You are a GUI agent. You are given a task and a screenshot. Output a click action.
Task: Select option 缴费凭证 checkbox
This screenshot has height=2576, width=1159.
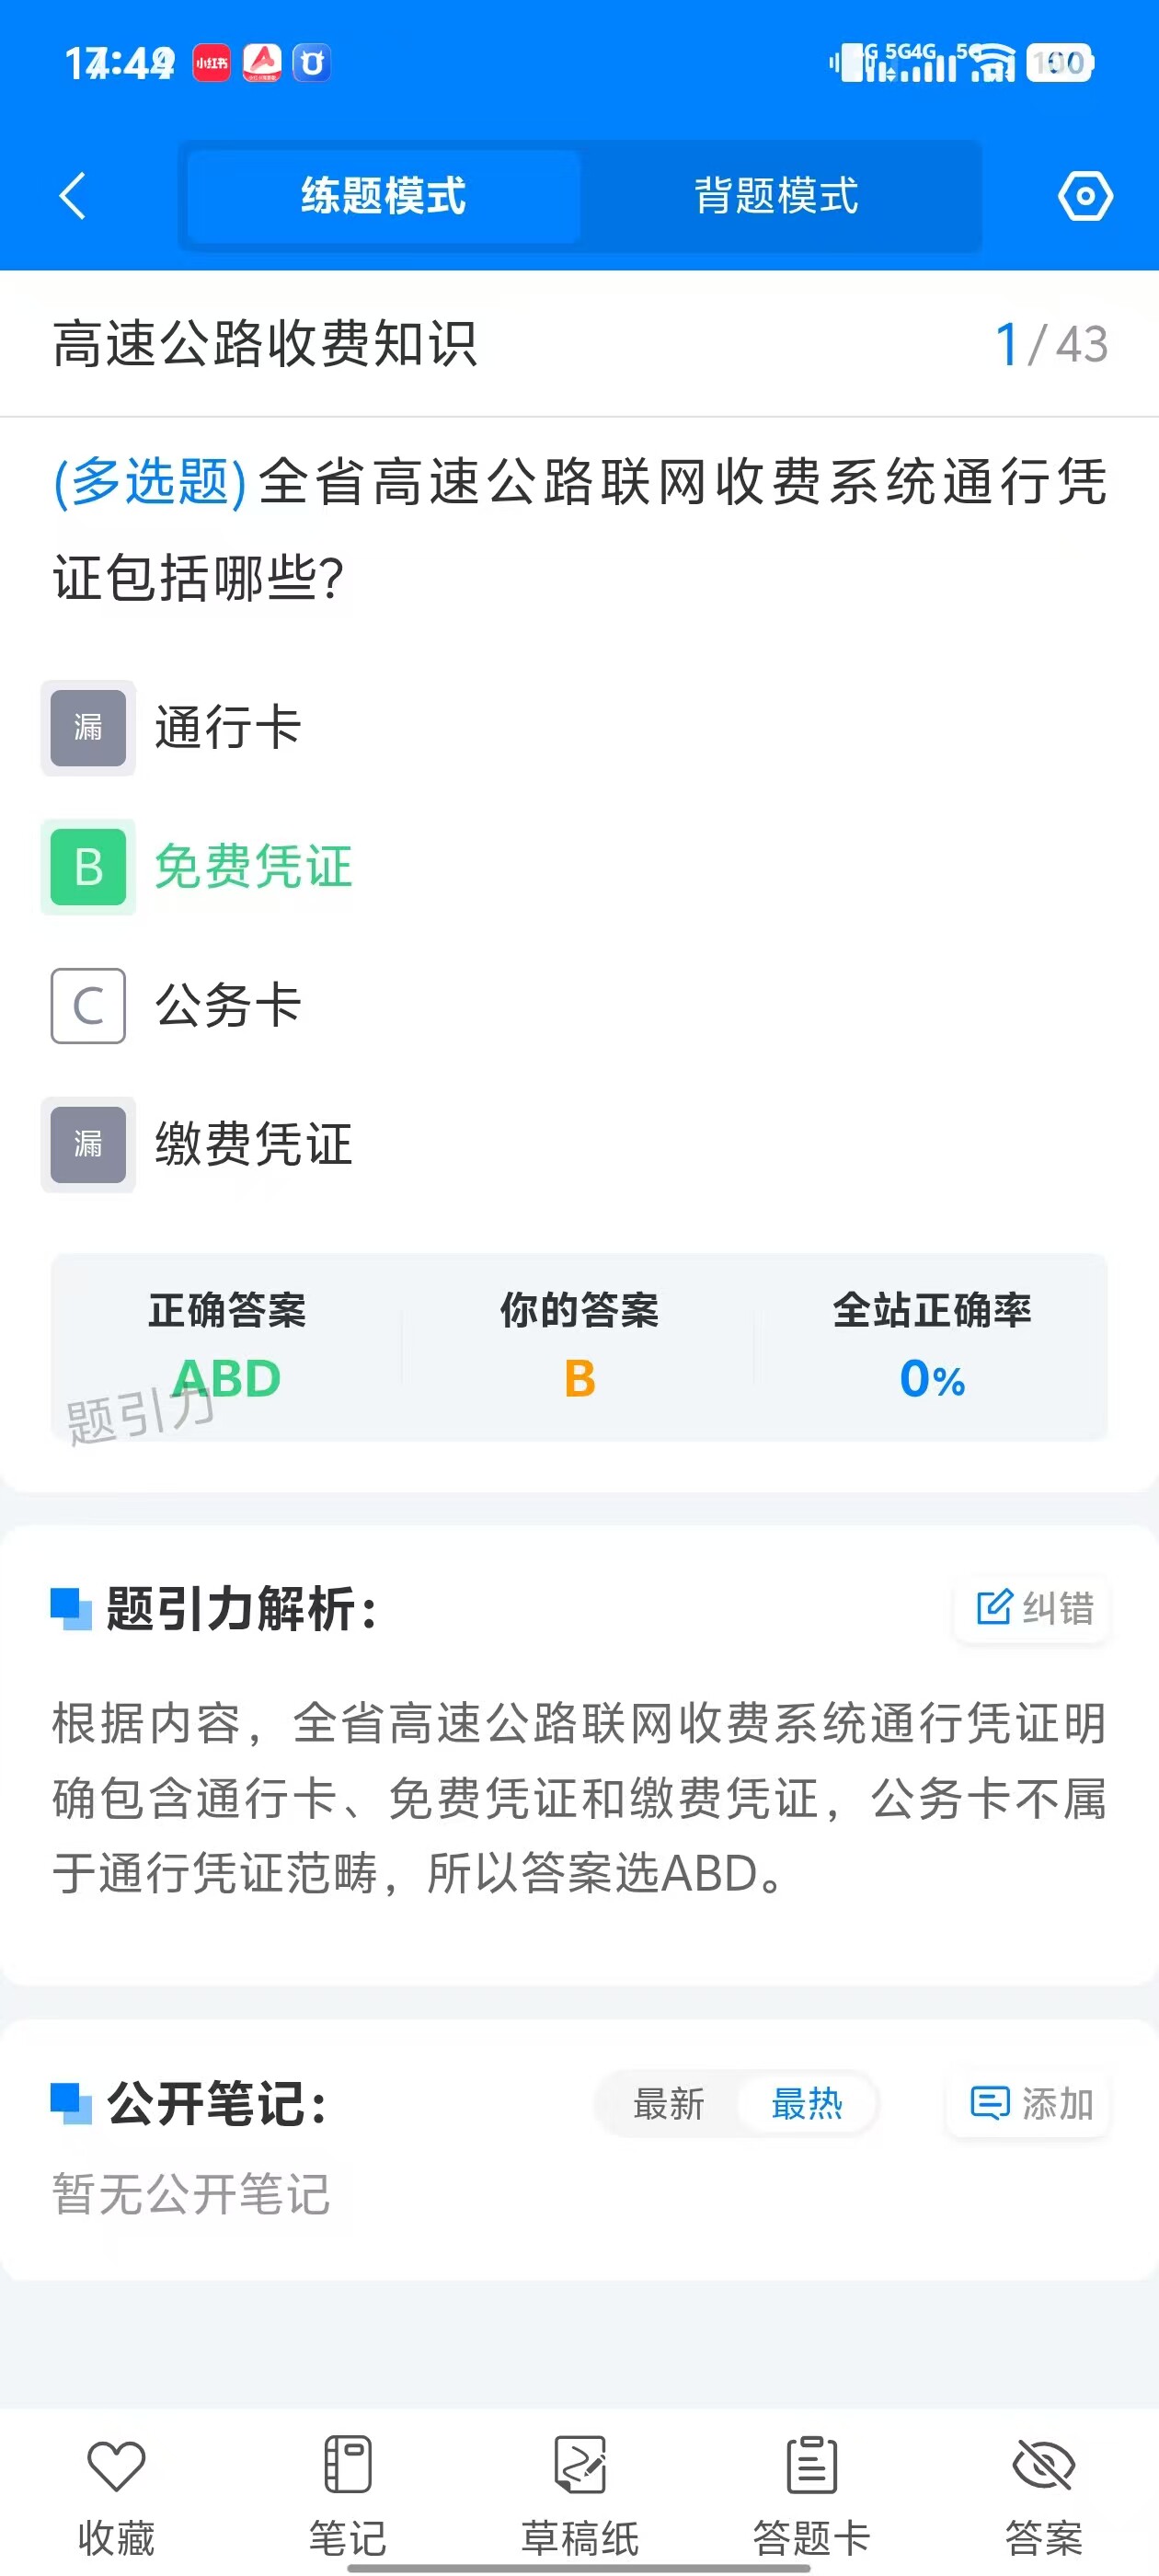[x=88, y=1145]
